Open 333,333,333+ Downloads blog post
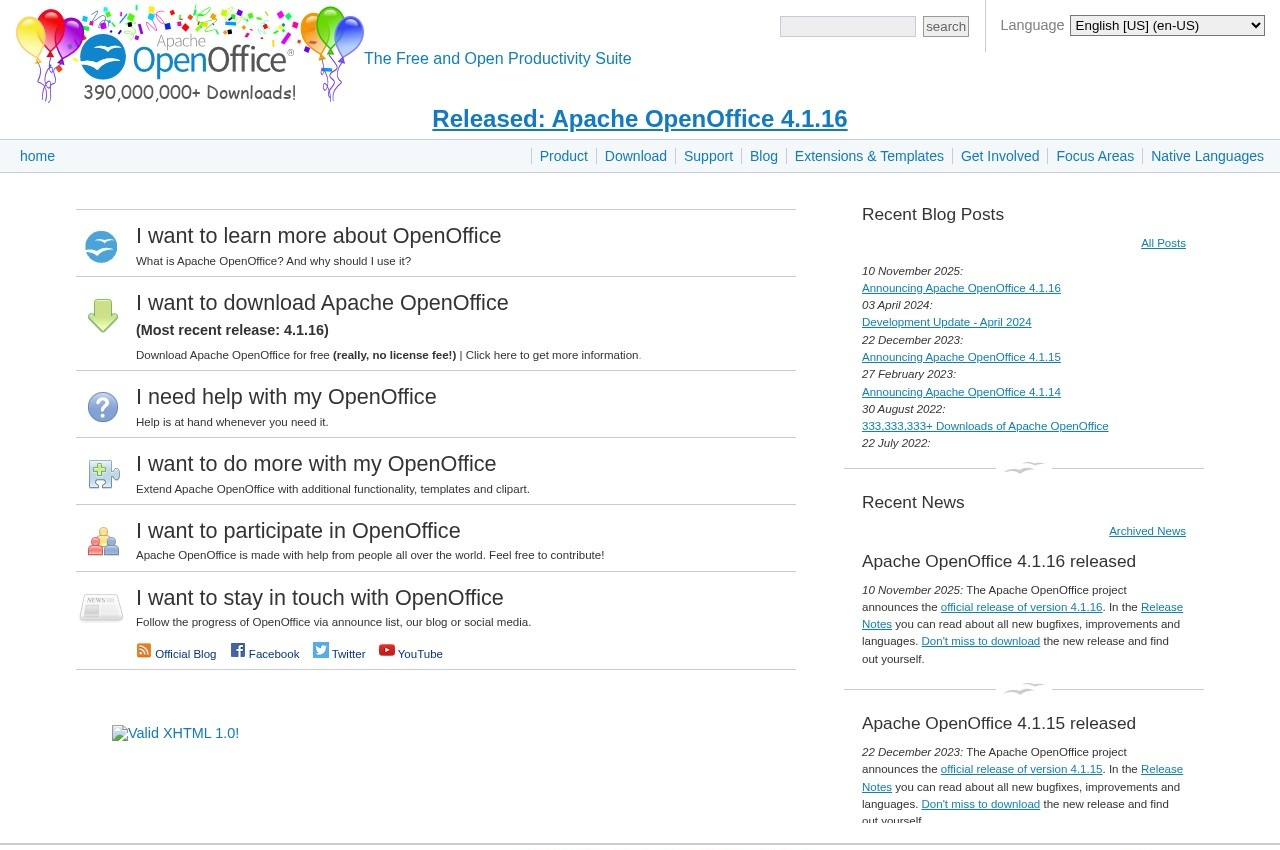Viewport: 1280px width, 850px height. click(985, 426)
